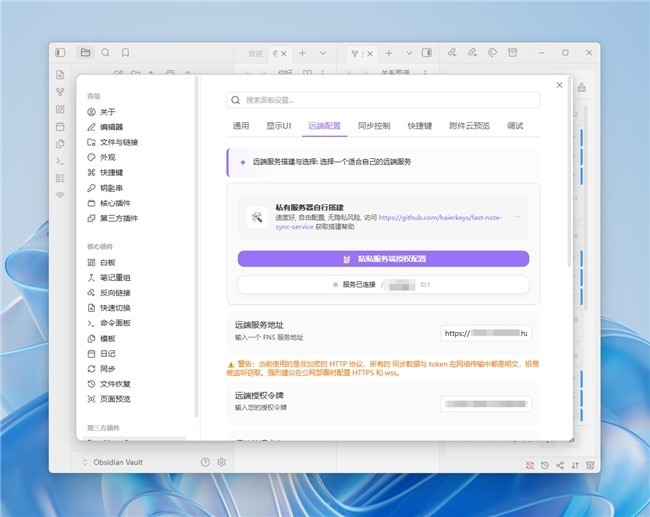Open the bookmarks icon in top bar

coord(125,53)
